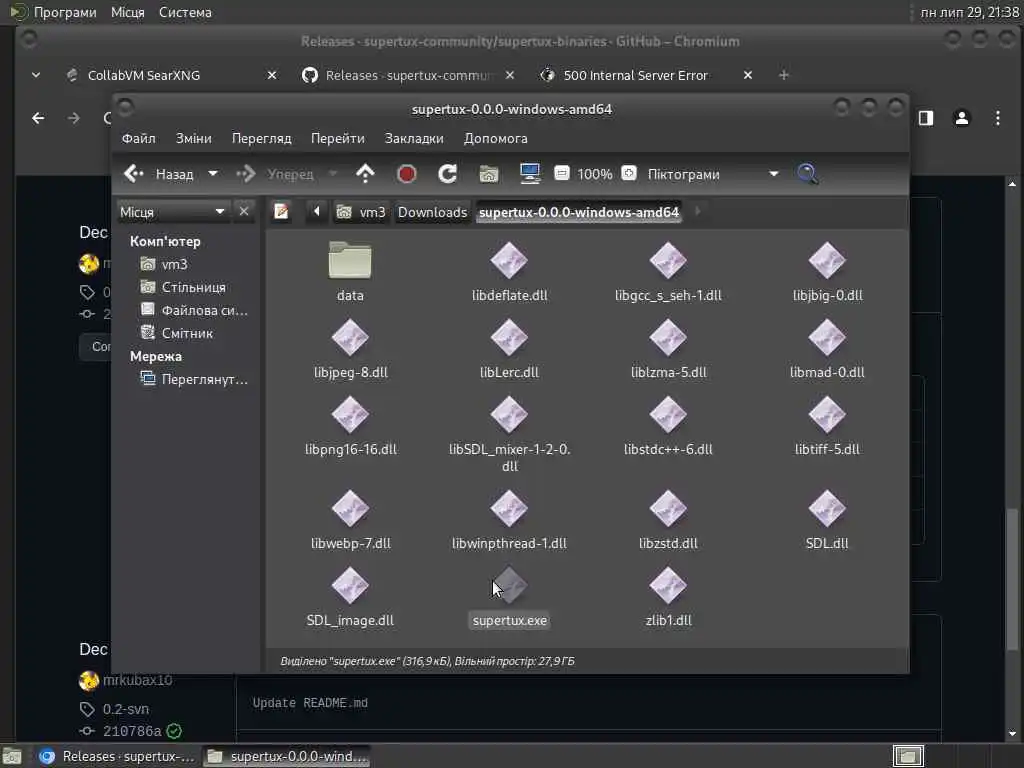The width and height of the screenshot is (1024, 768).
Task: Switch to 500 Internal Server Error tab
Action: [645, 75]
